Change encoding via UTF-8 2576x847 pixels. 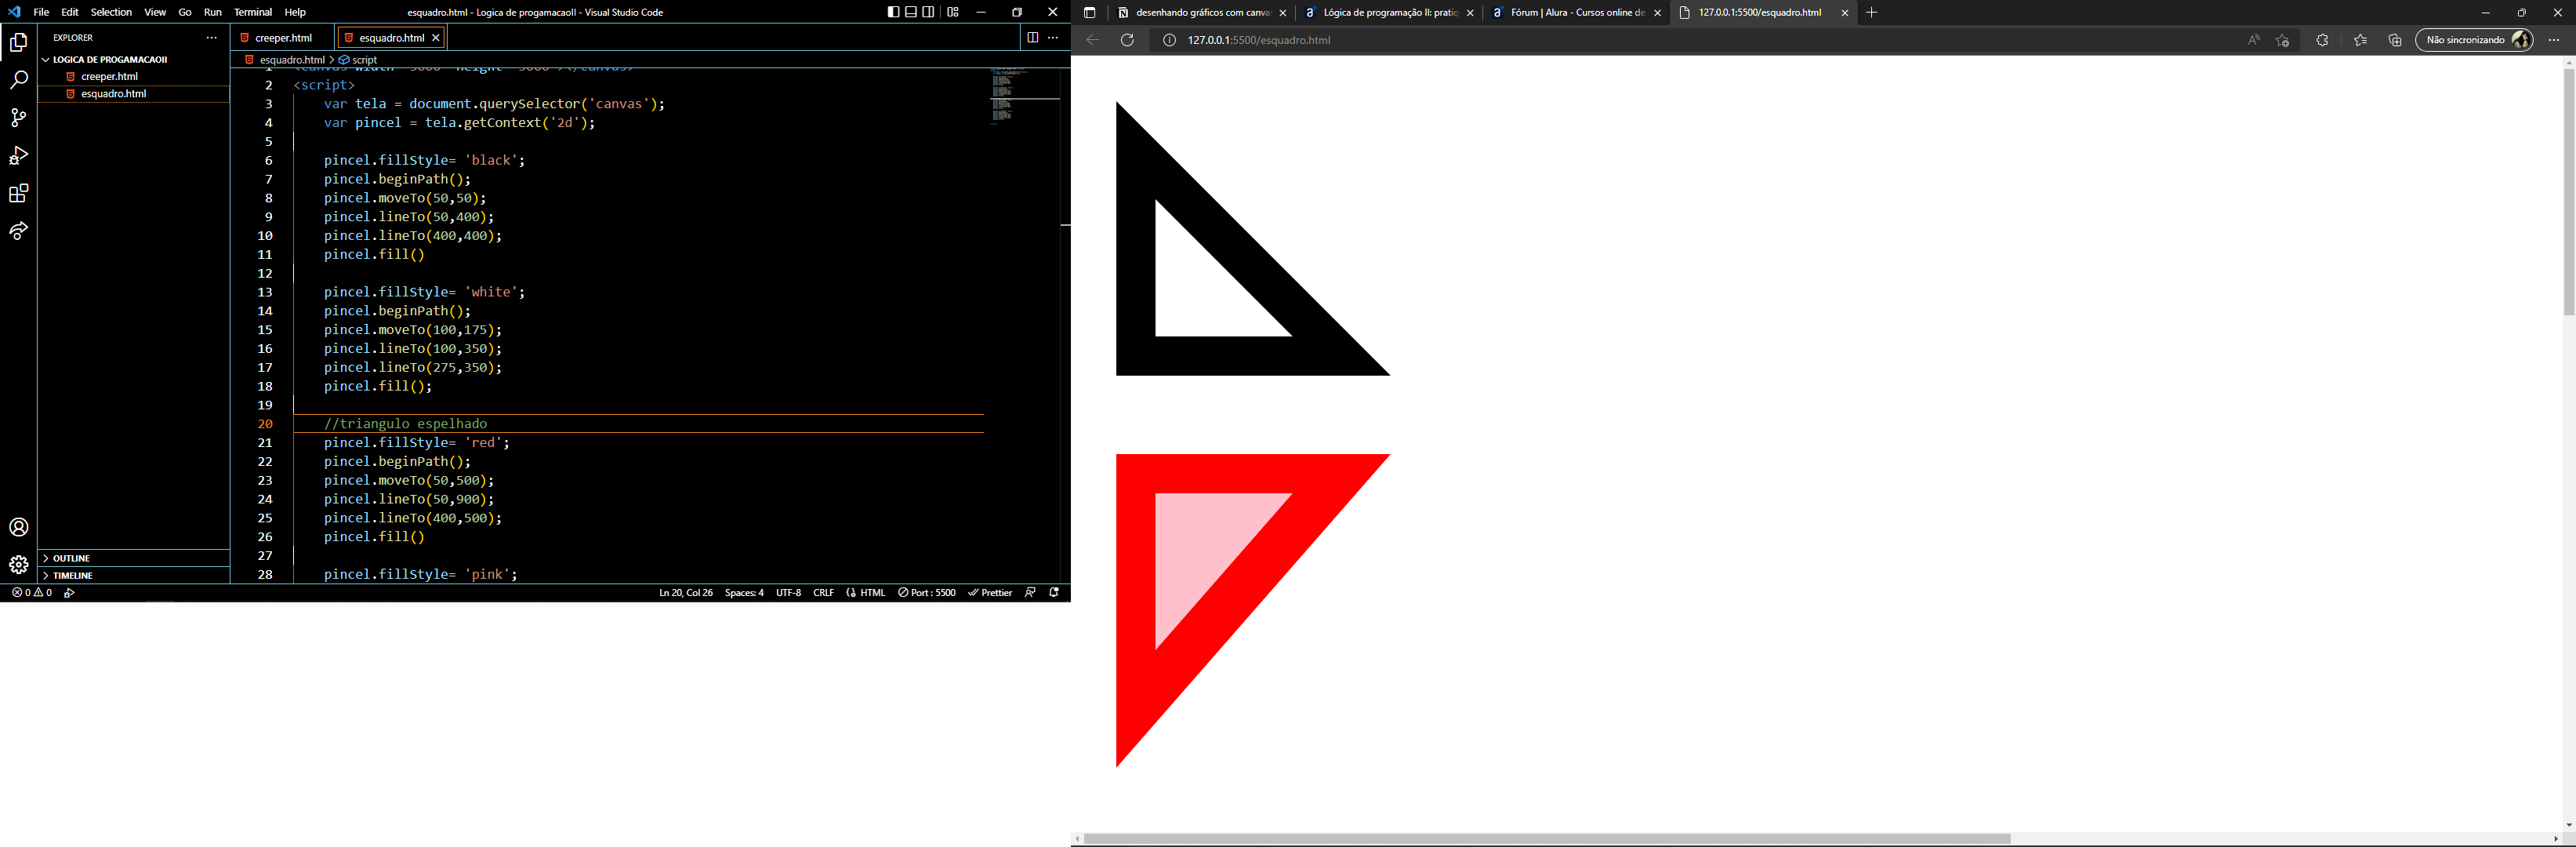(x=789, y=593)
